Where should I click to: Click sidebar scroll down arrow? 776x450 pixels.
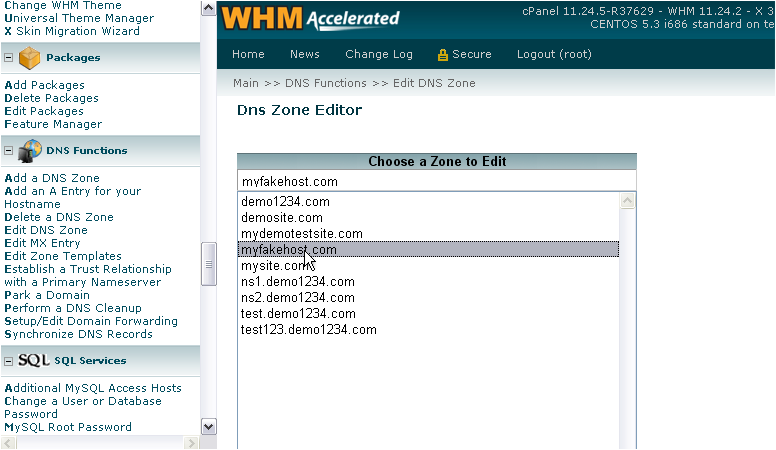[208, 427]
